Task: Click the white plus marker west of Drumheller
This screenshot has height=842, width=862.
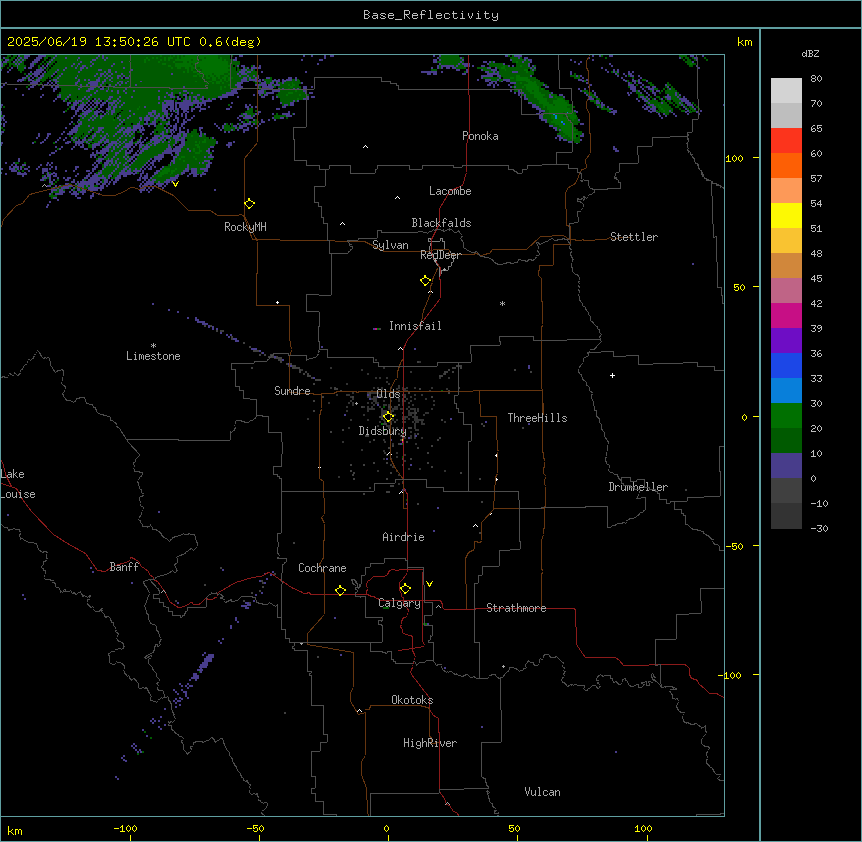Action: click(x=612, y=375)
